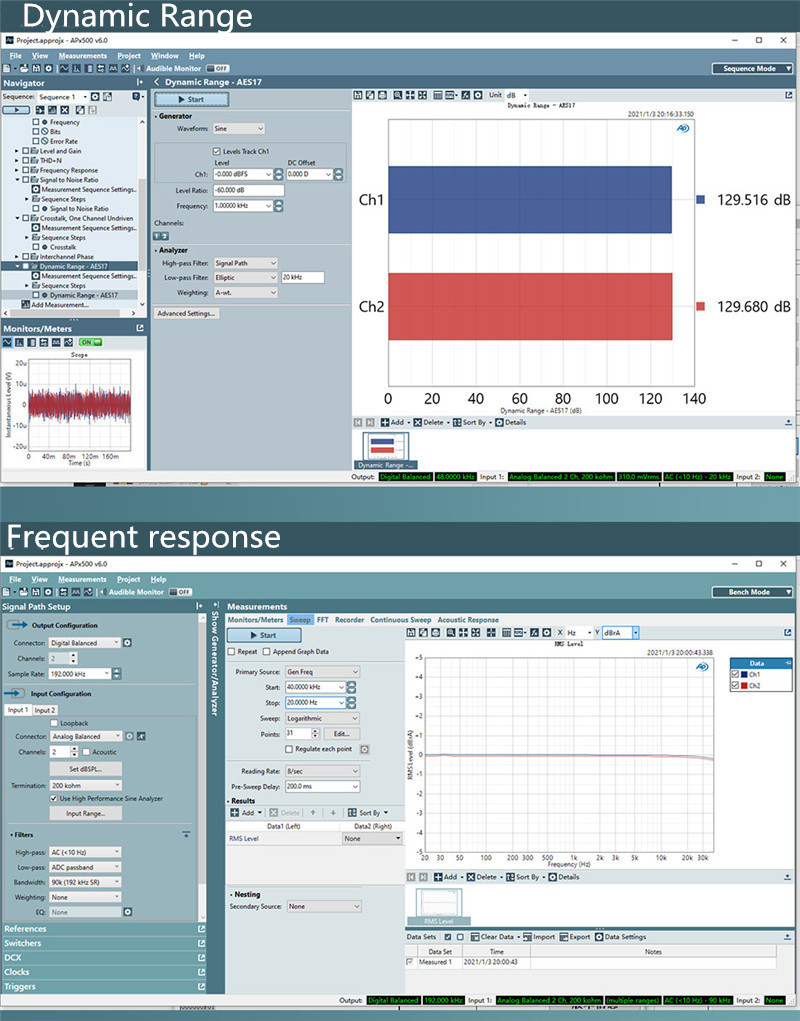Click the Export icon in Data Sets bar
The image size is (800, 1021).
(565, 937)
